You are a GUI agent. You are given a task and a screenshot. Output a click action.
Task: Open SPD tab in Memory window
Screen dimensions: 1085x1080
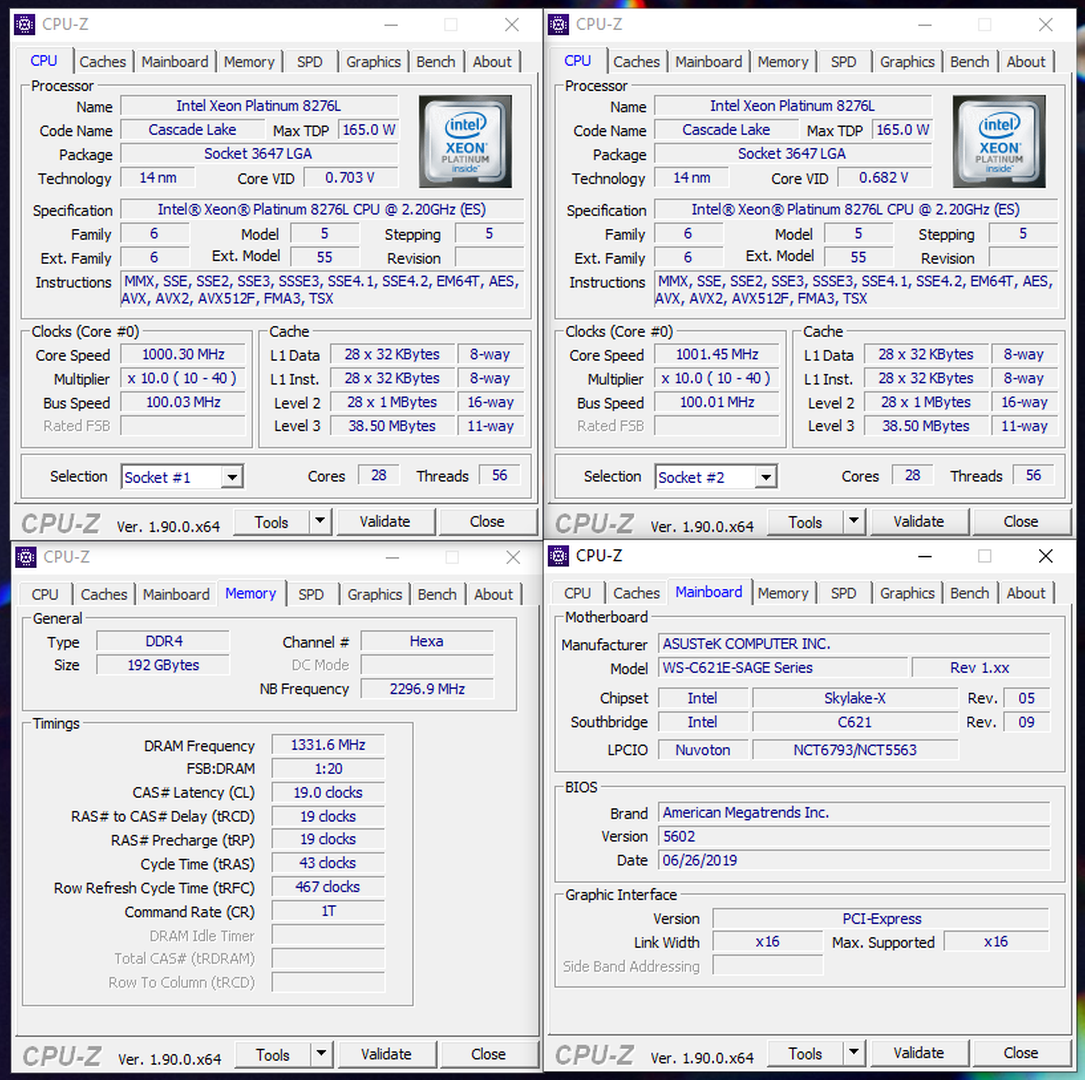point(311,594)
